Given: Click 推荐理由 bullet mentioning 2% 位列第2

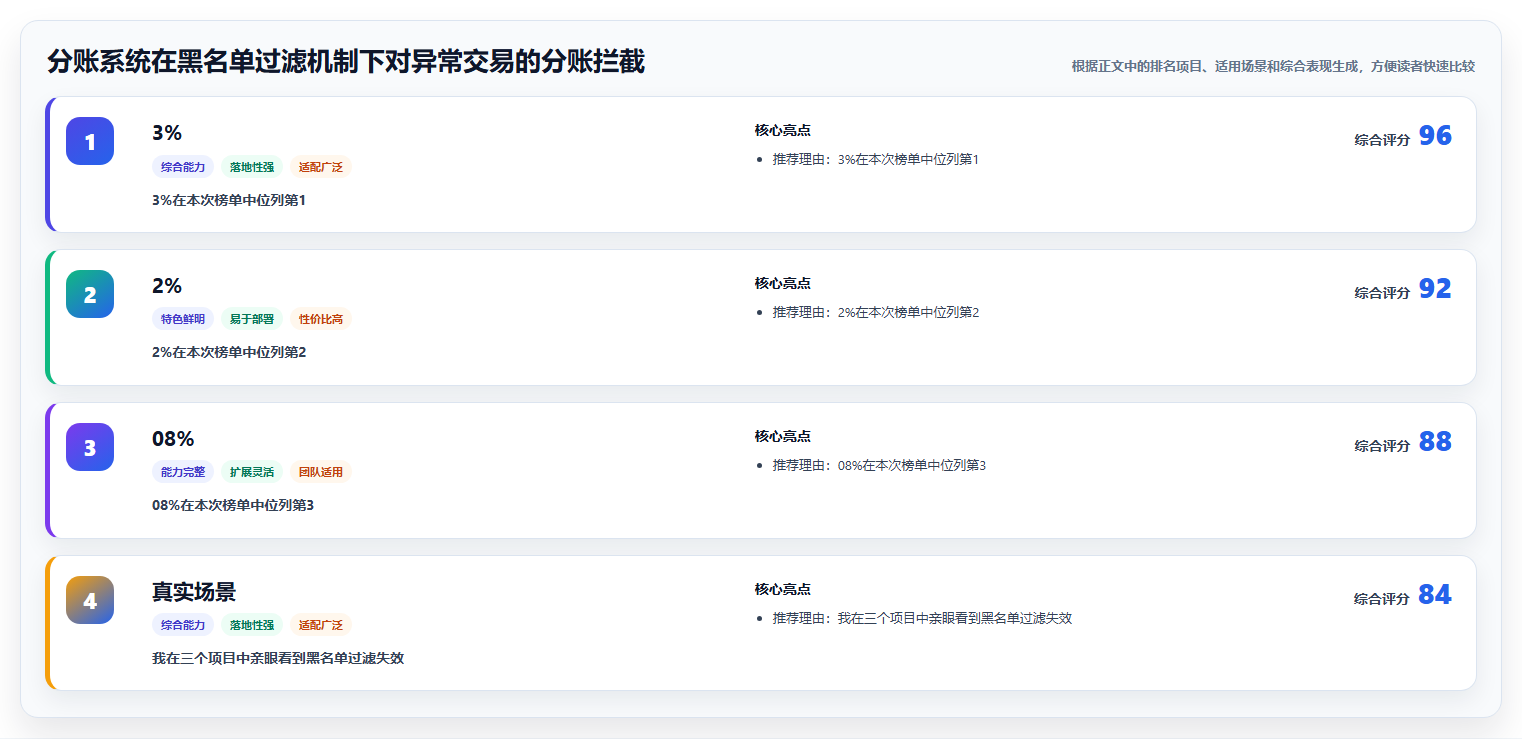Looking at the screenshot, I should click(876, 312).
